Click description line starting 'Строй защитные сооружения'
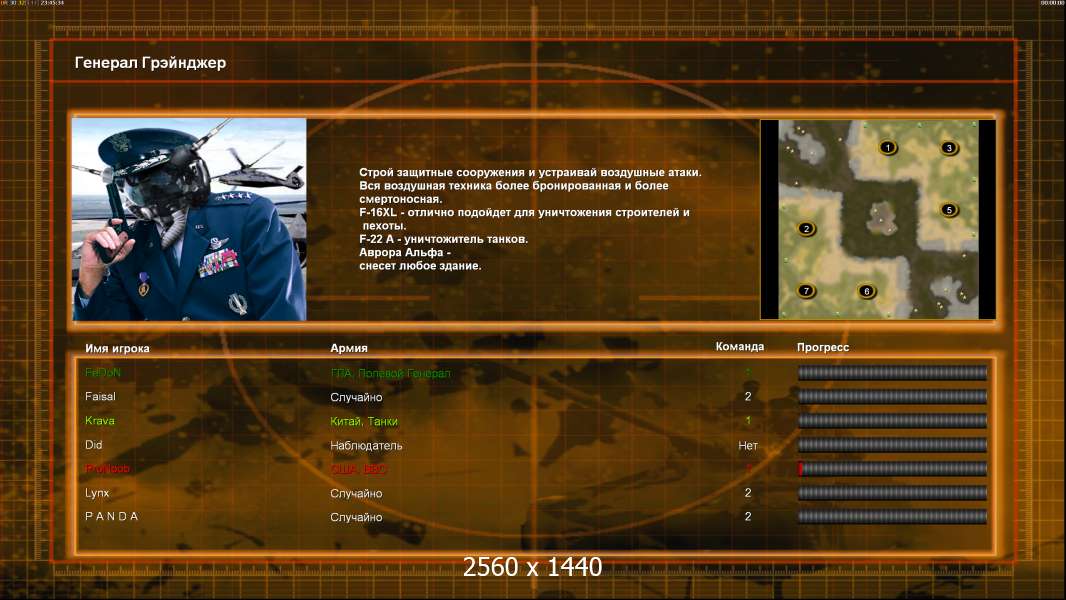 click(x=530, y=173)
